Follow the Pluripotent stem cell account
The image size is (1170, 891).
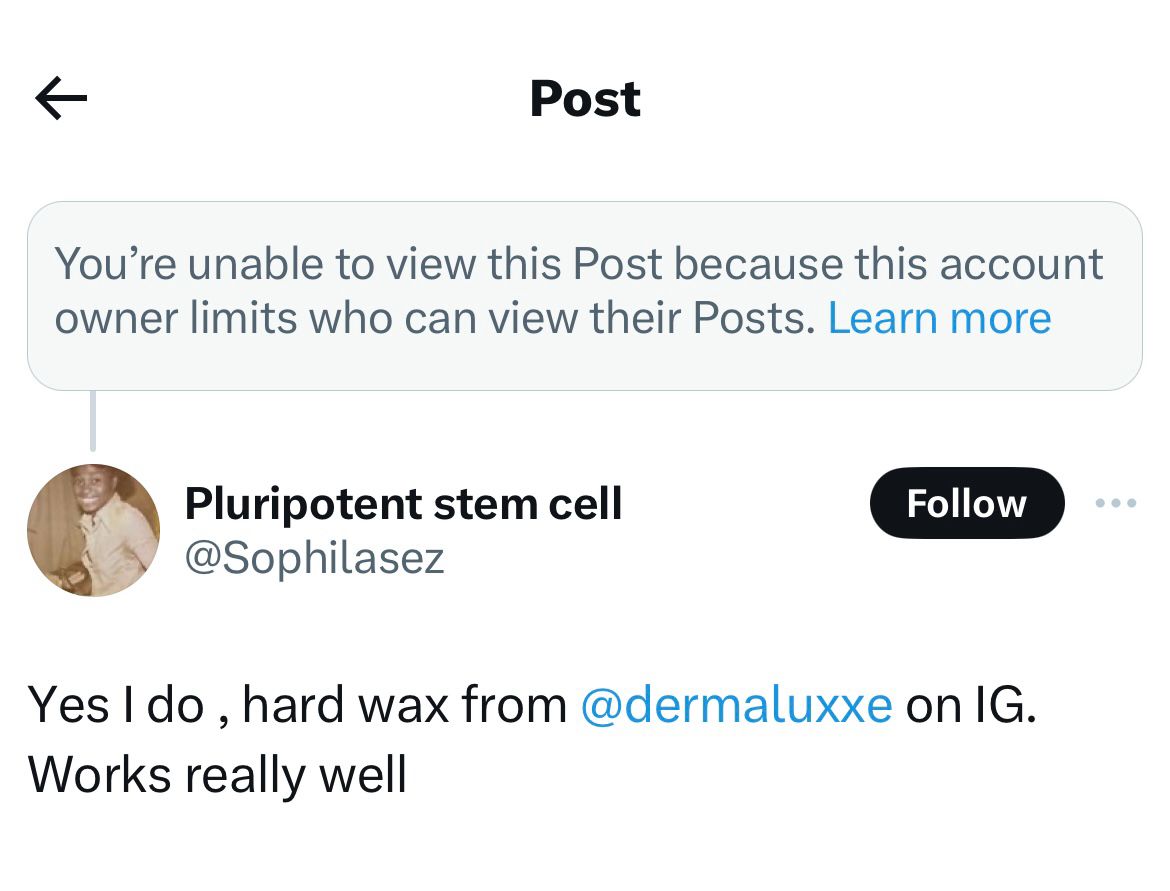[967, 503]
